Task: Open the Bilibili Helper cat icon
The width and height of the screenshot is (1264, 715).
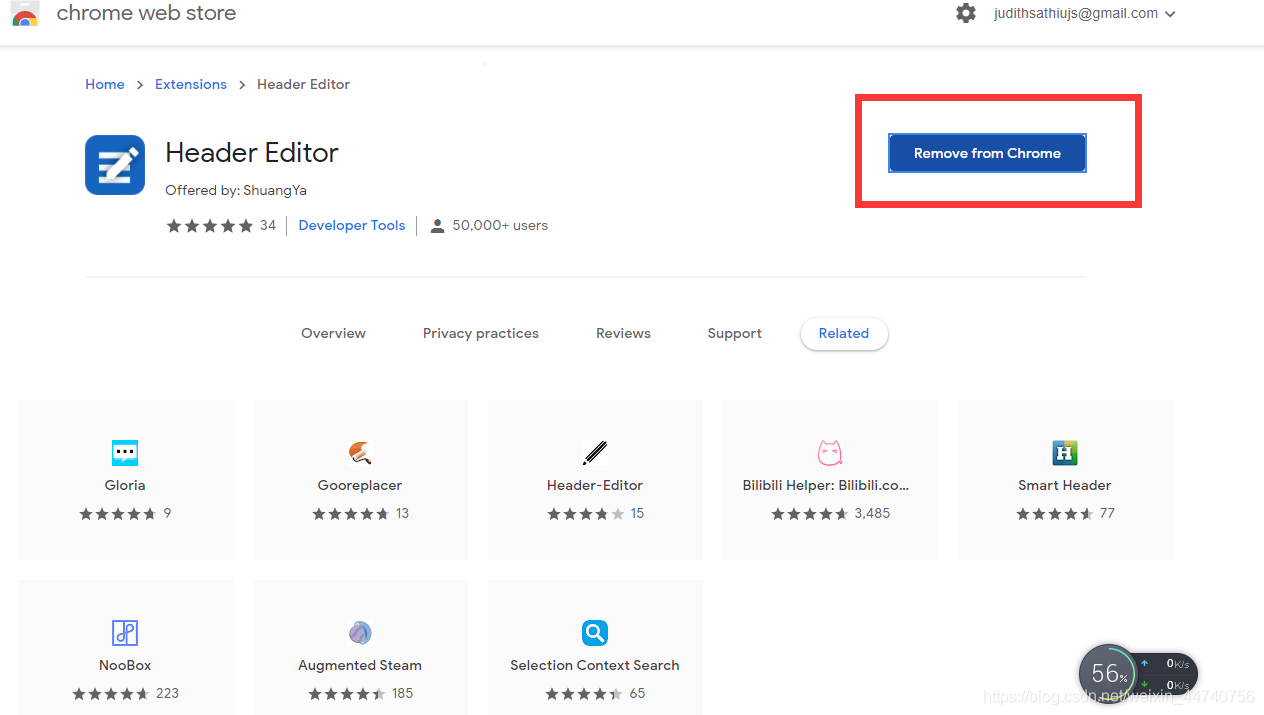Action: pos(830,453)
